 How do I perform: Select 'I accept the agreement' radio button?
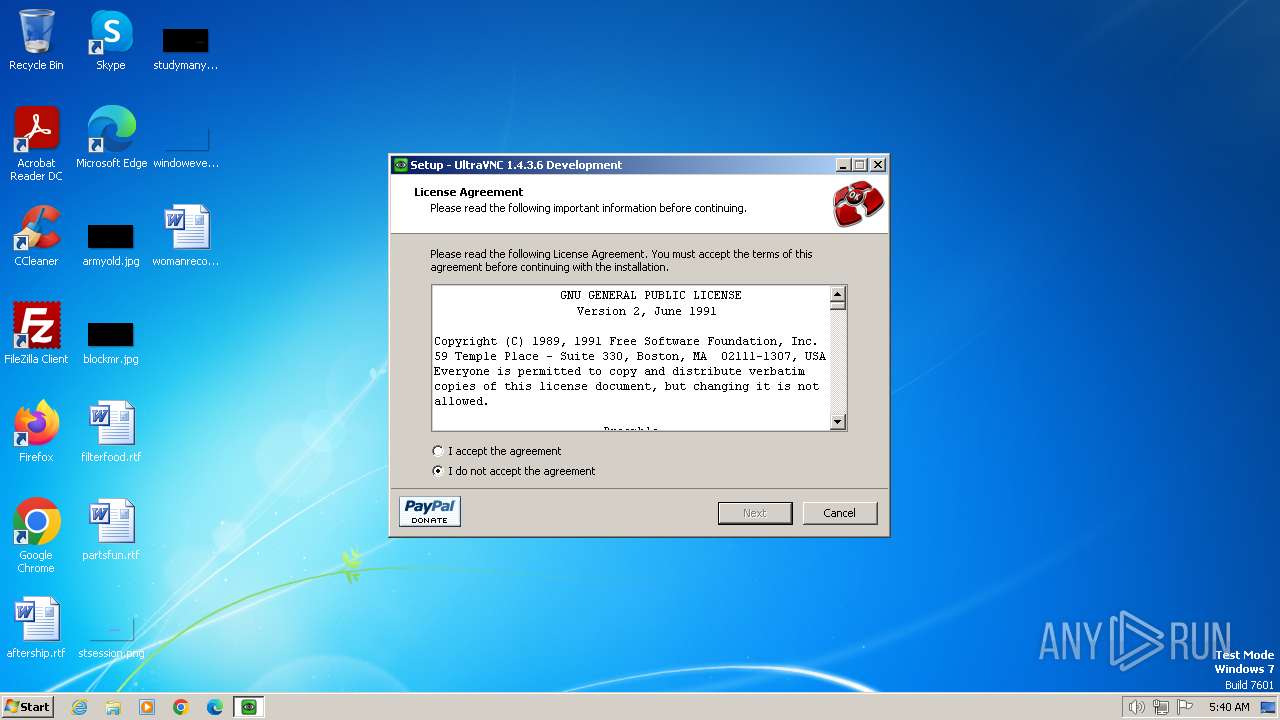[438, 451]
